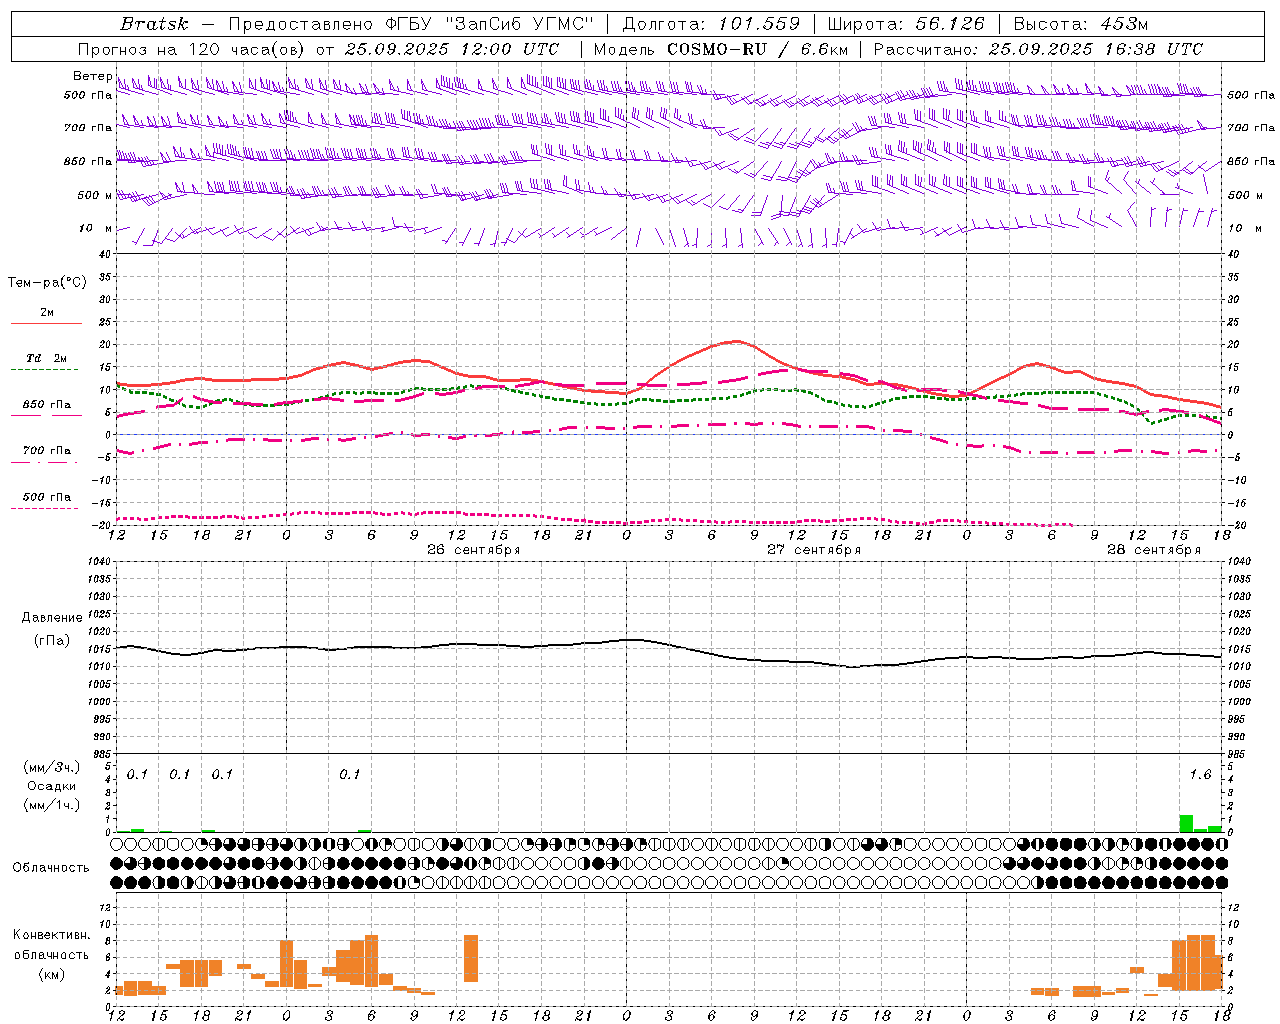Screen dimensions: 1280x1024
Task: Click the 'Конвективн.' convective cloud label
Action: pos(51,935)
